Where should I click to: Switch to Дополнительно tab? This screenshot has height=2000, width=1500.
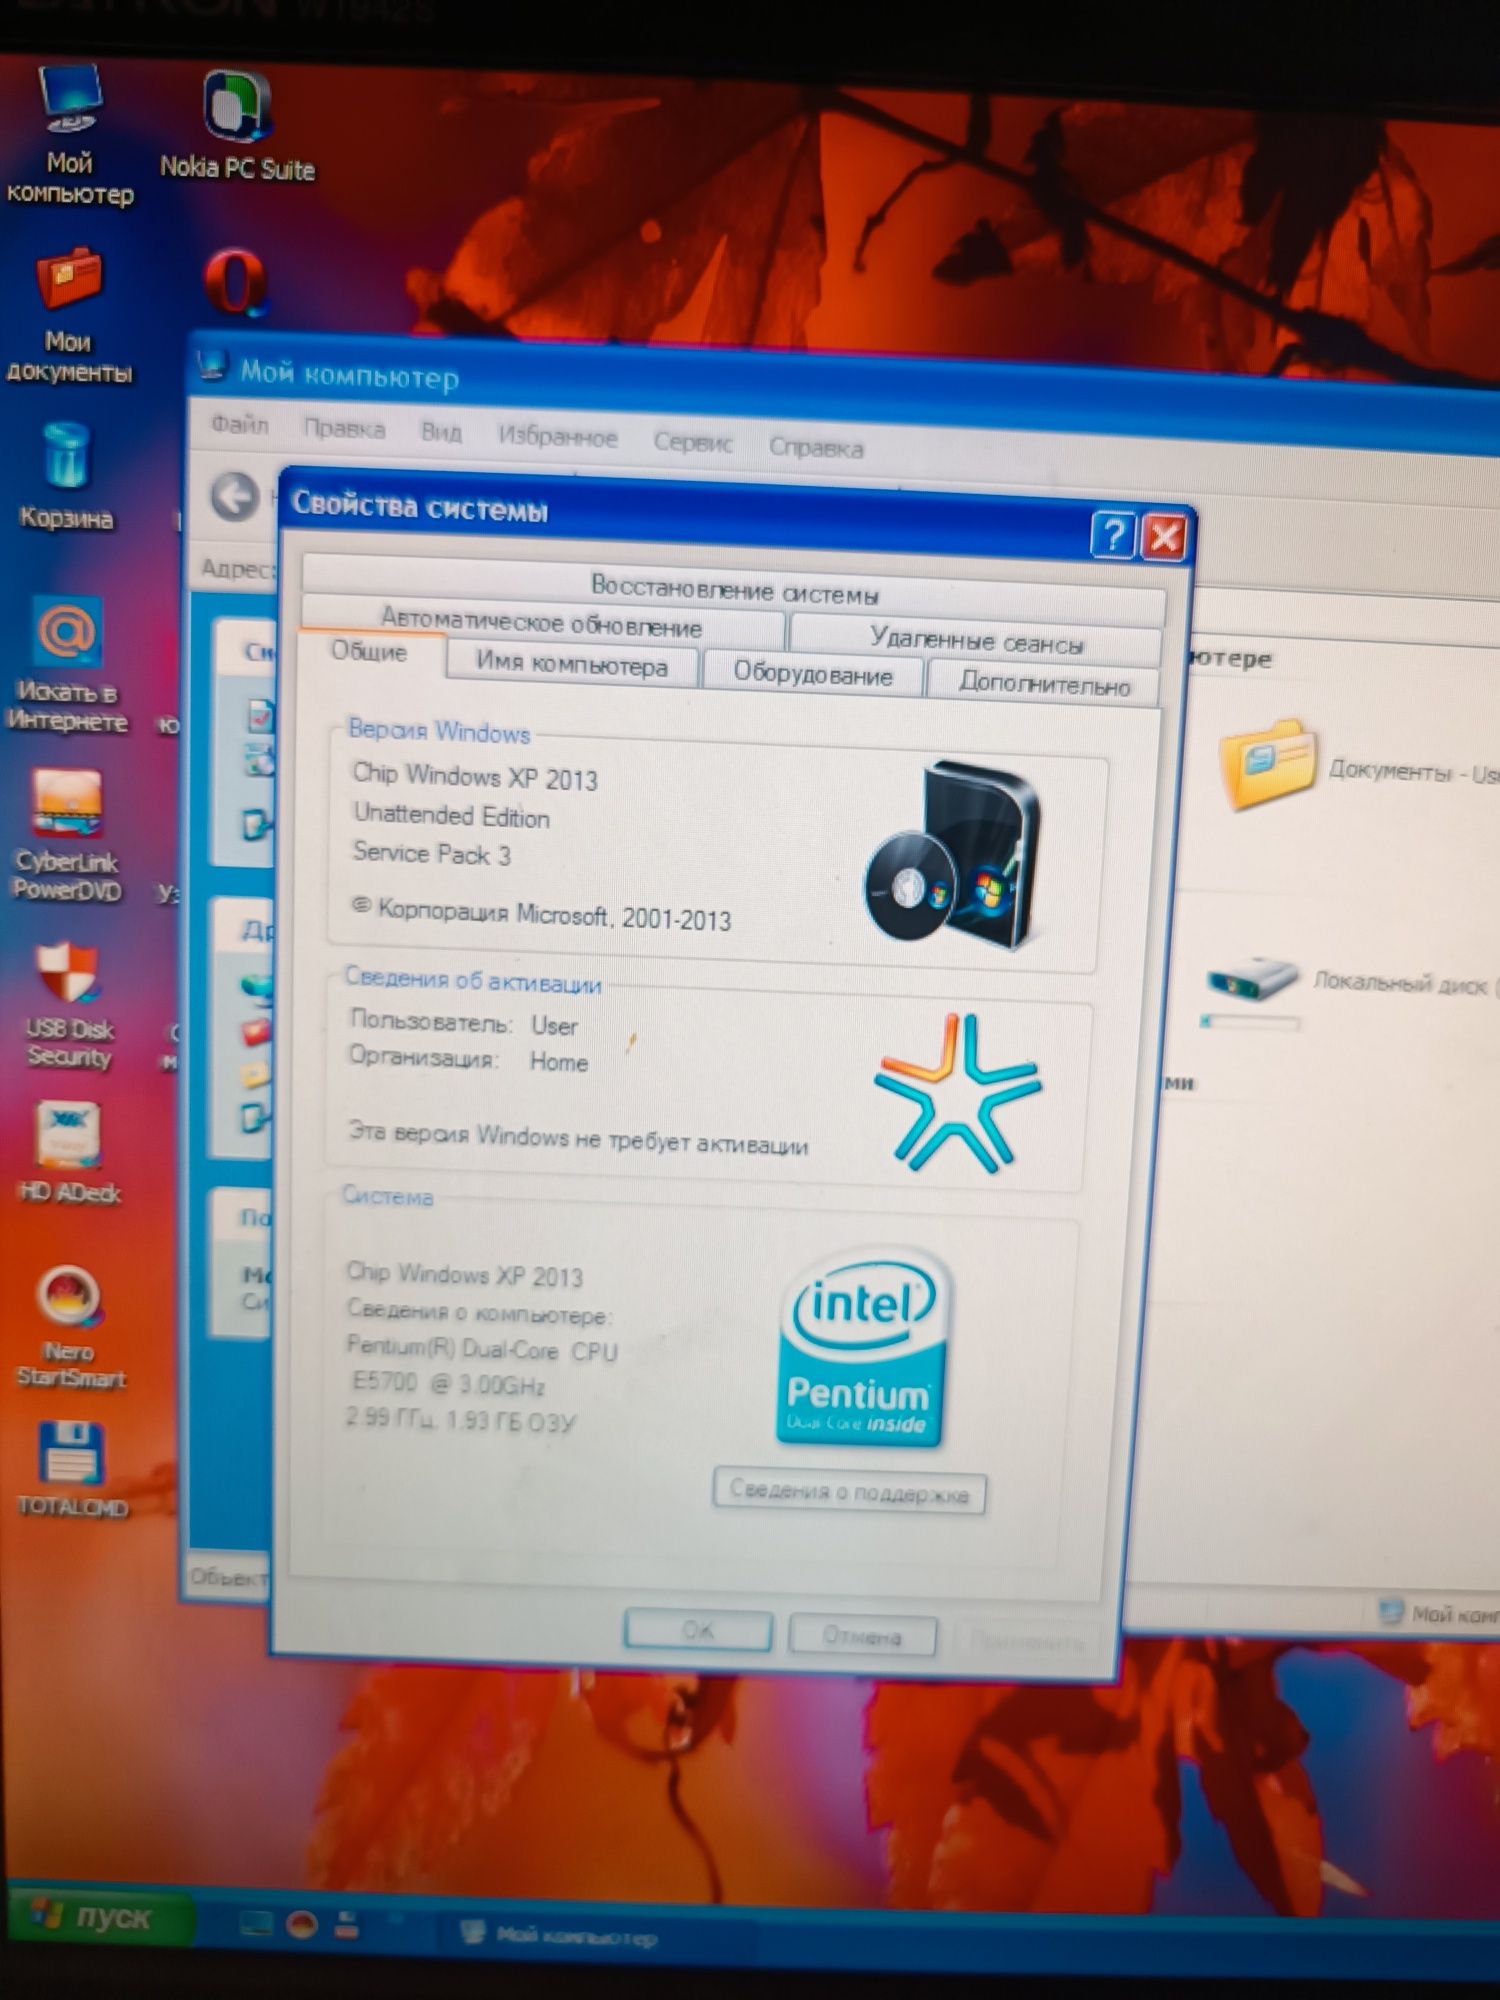pos(1044,683)
